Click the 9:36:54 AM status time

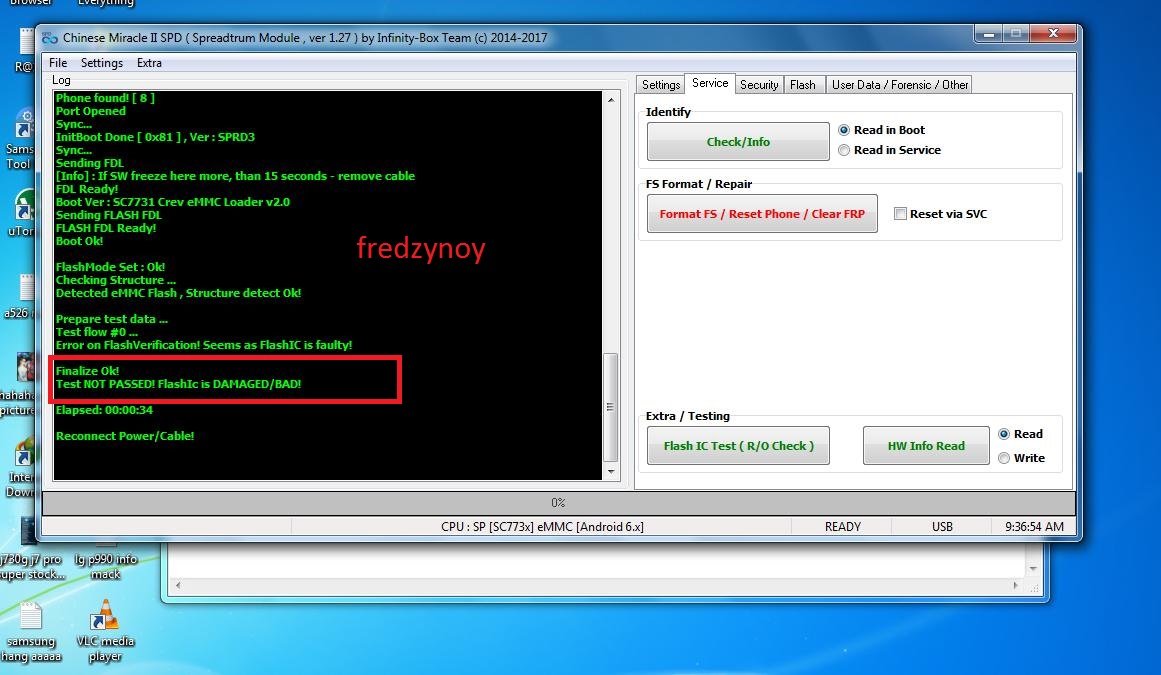tap(1034, 527)
